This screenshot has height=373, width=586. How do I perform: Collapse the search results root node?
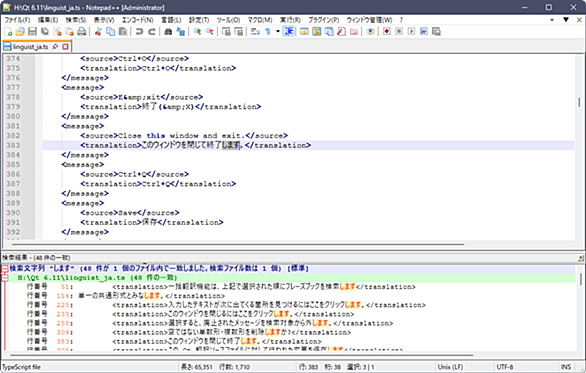click(5, 269)
